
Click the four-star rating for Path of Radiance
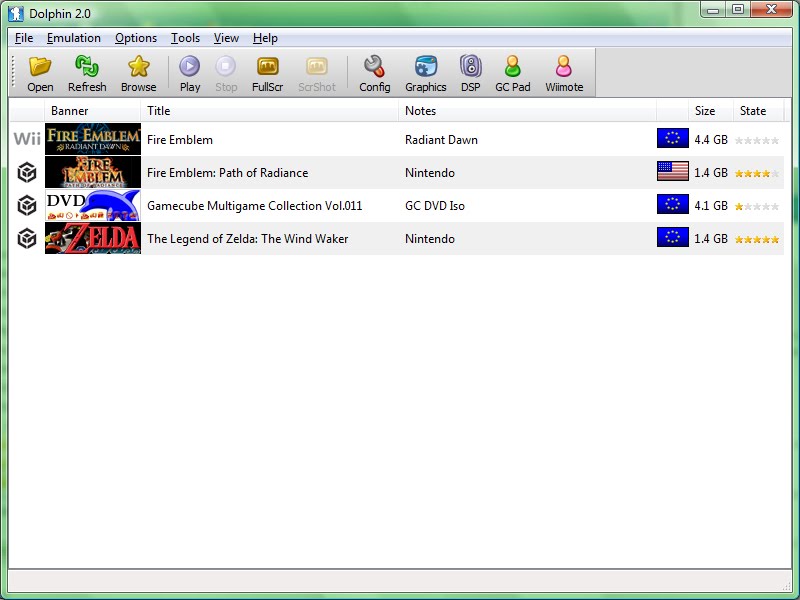[757, 173]
